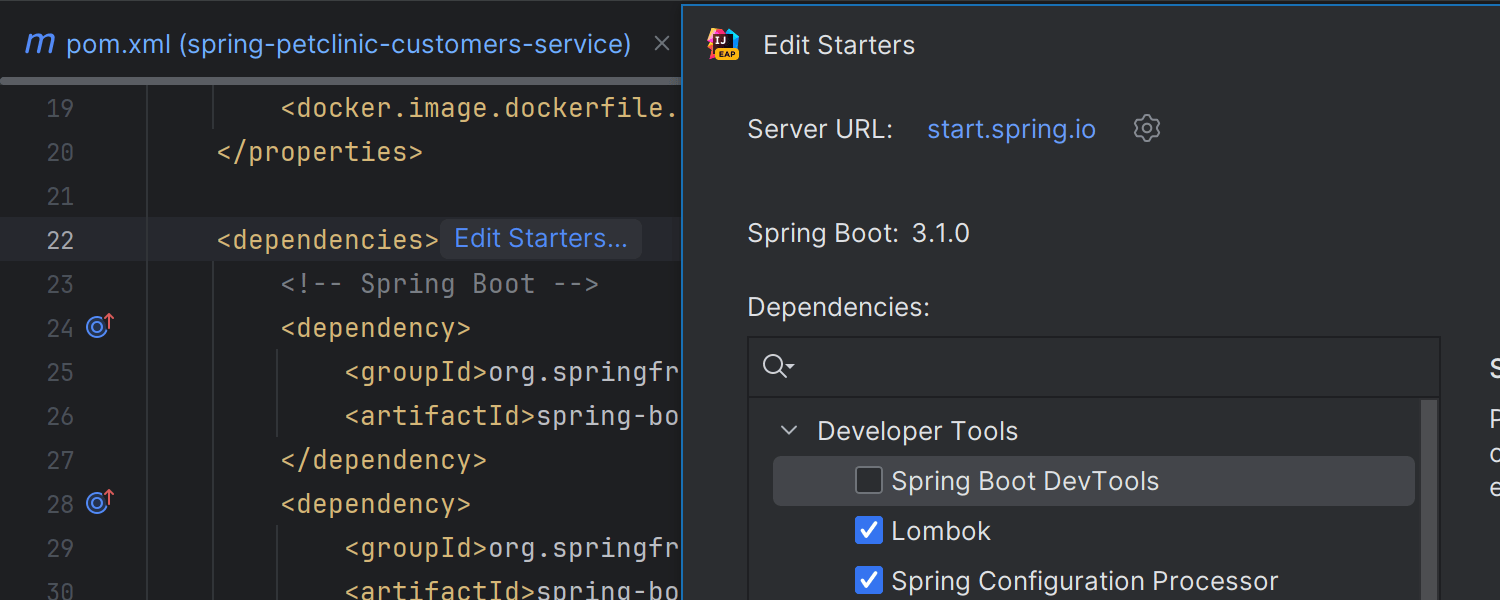Click the Edit Starters inline hint on line 22
This screenshot has height=600, width=1500.
(540, 238)
